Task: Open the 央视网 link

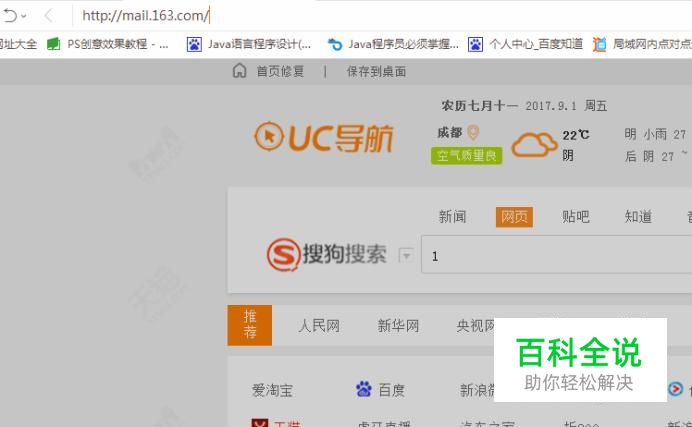Action: [x=475, y=326]
